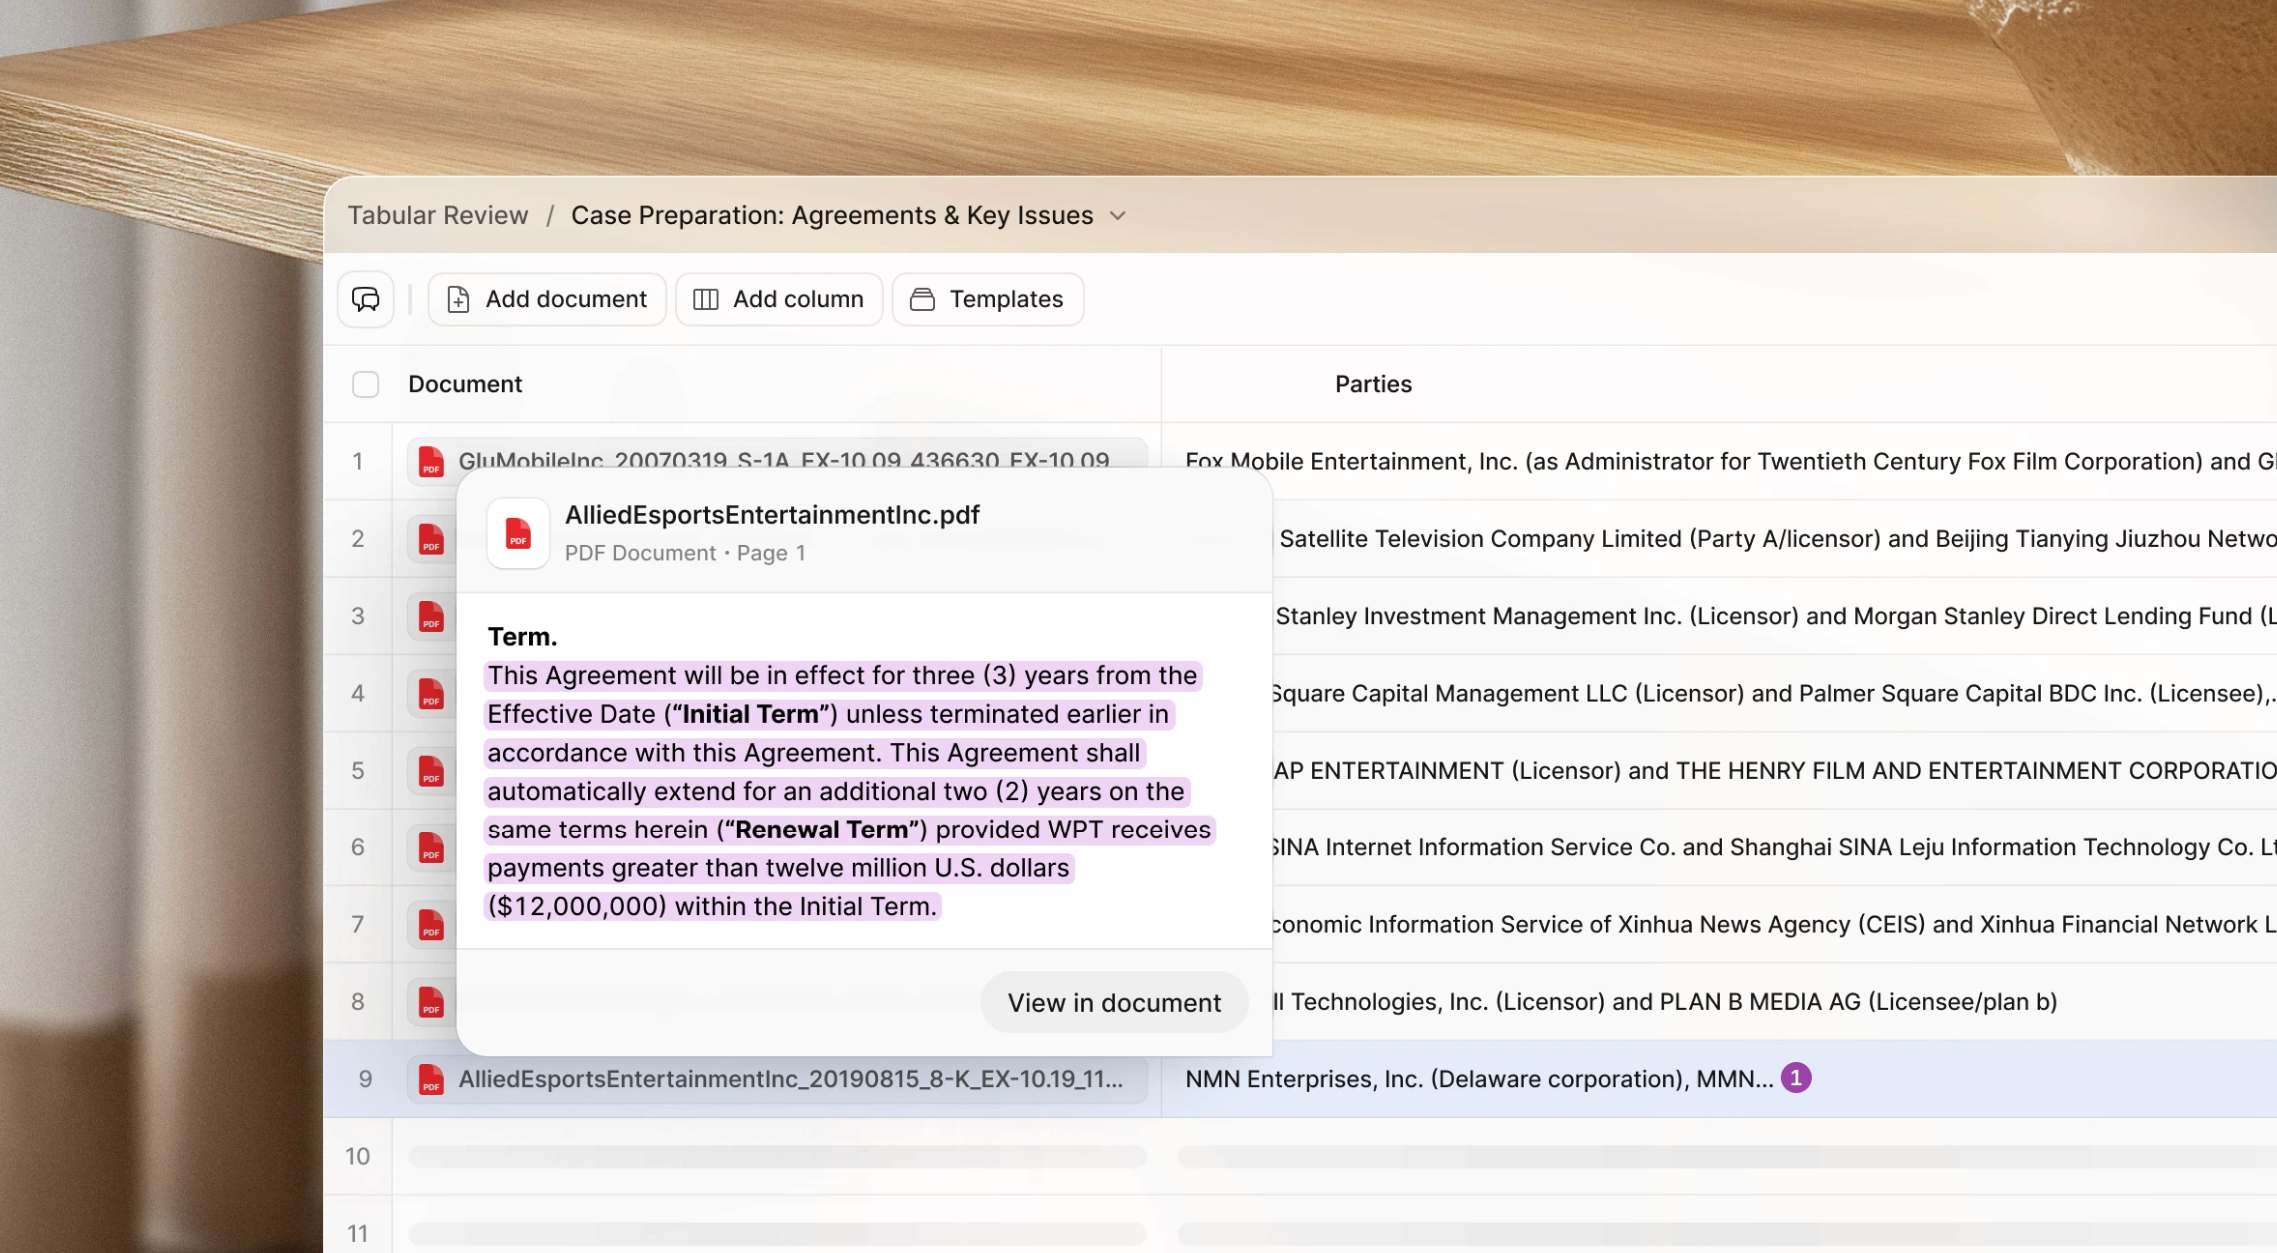Screen dimensions: 2277x1253
Task: Click the AlliedEsportsEntertainmentInc.pdf popup title
Action: pos(772,515)
